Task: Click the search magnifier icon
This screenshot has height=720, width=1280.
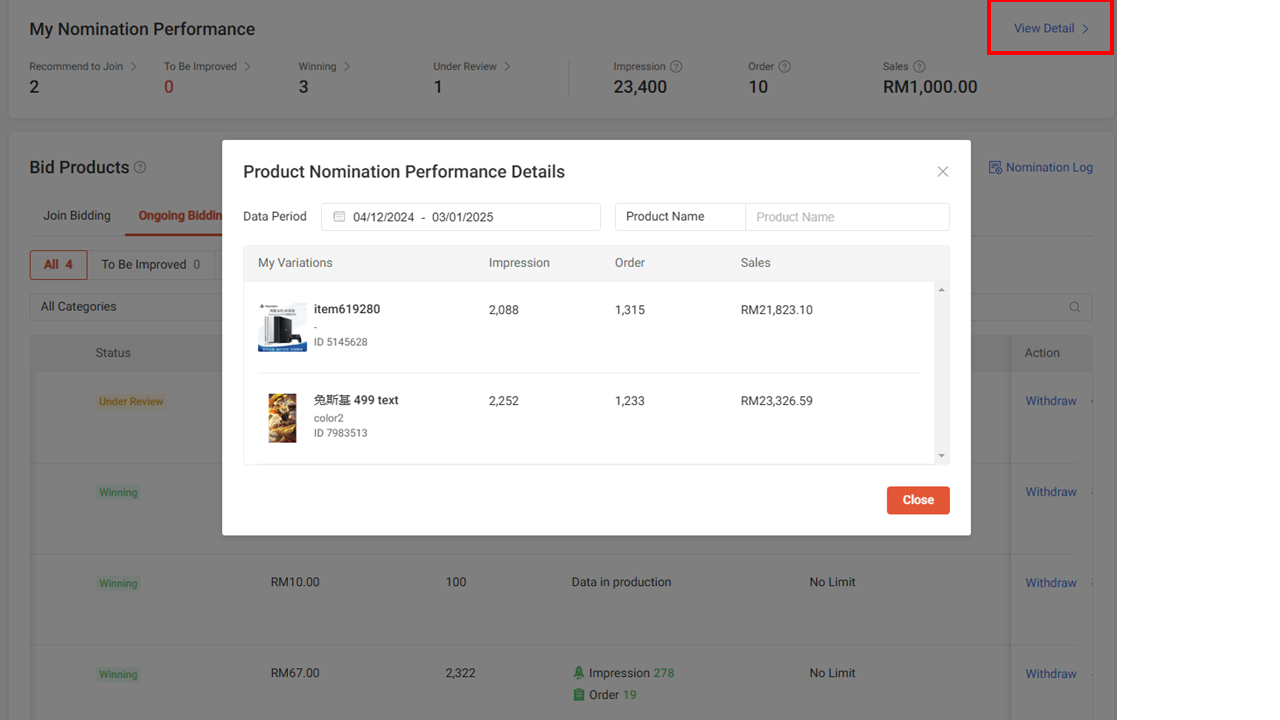Action: click(x=1074, y=307)
